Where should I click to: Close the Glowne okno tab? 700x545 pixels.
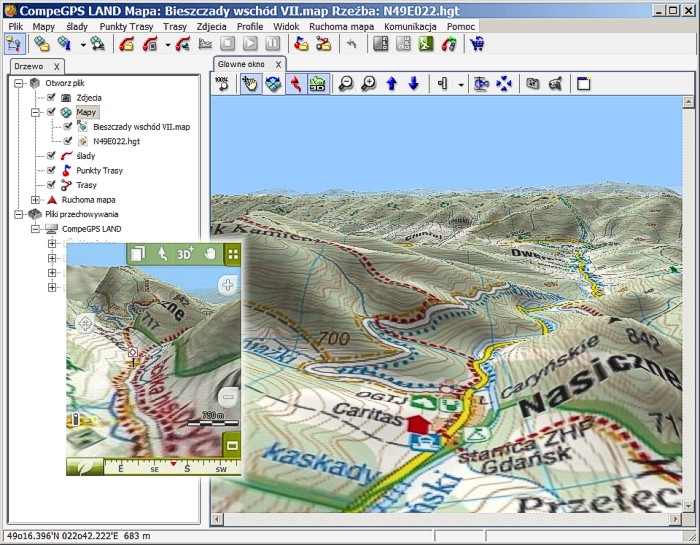[278, 65]
